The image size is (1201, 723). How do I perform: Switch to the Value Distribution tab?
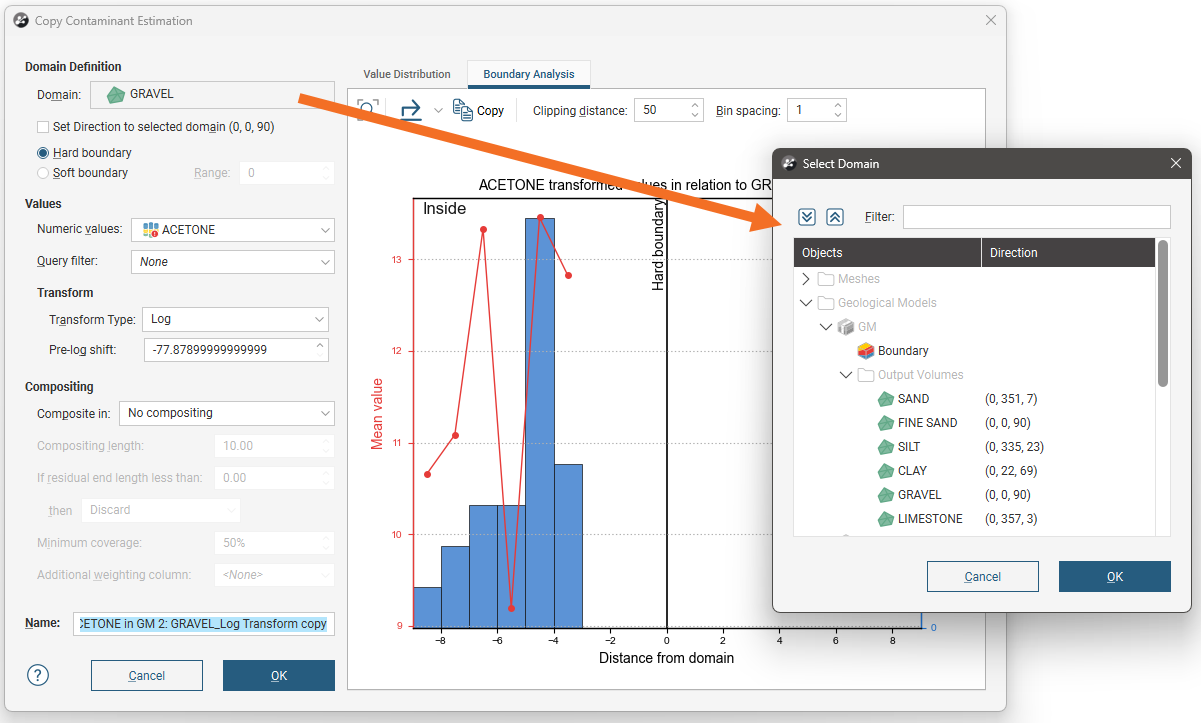pos(406,74)
